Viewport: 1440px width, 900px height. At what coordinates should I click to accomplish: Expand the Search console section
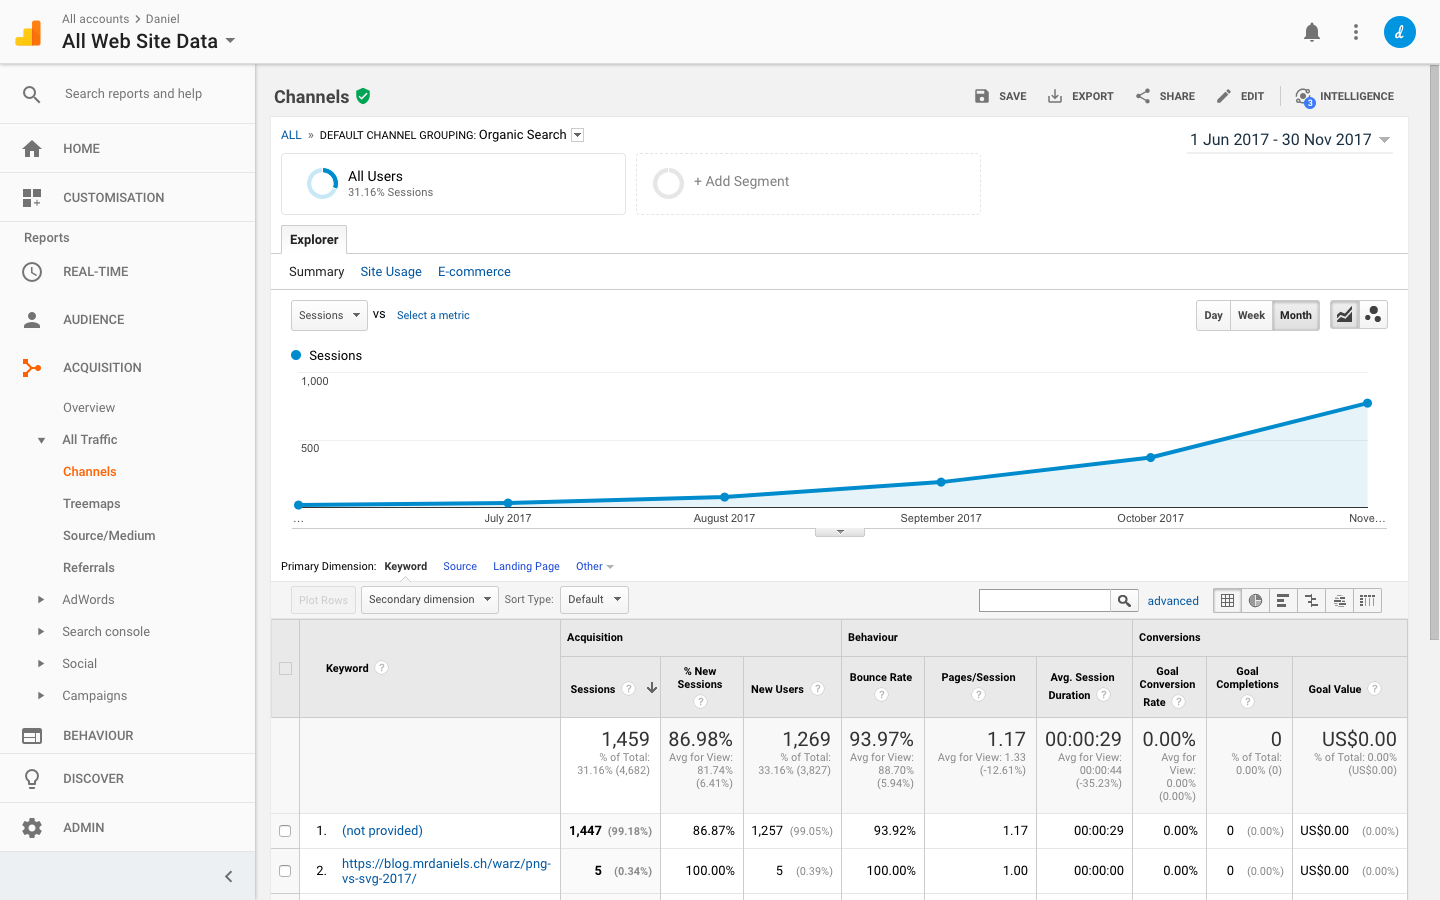[41, 632]
